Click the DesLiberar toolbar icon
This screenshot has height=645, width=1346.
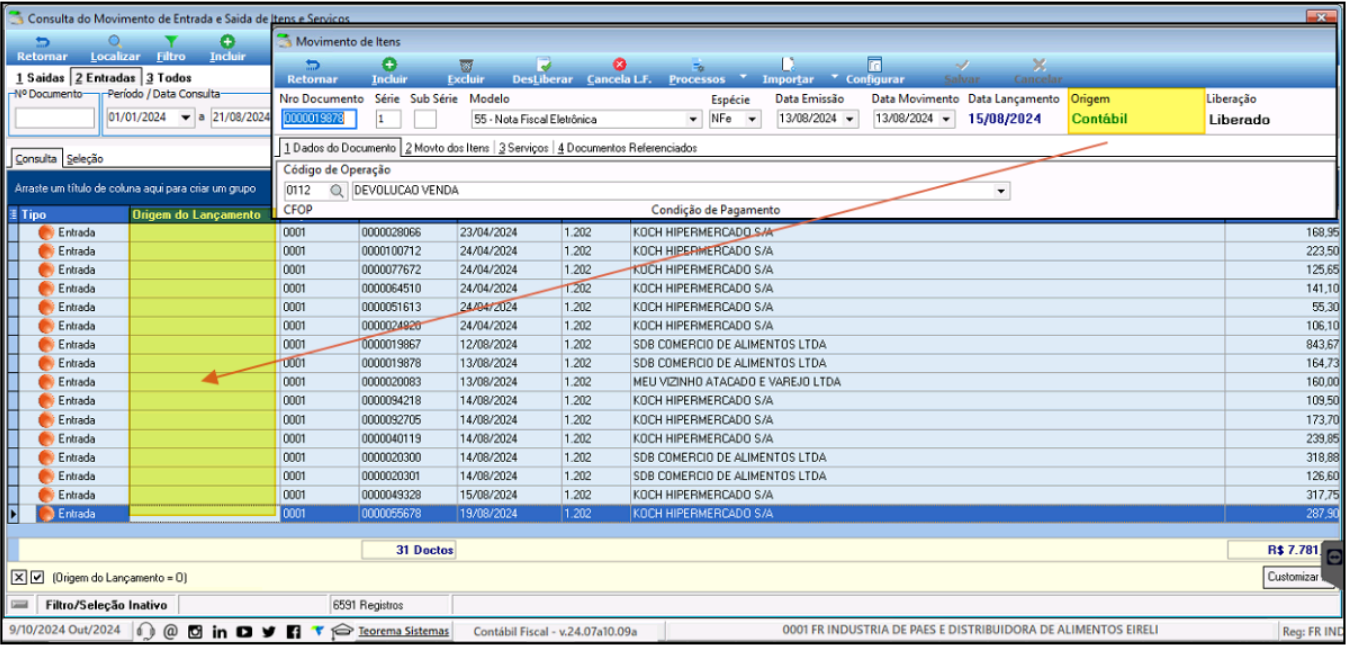[x=542, y=65]
